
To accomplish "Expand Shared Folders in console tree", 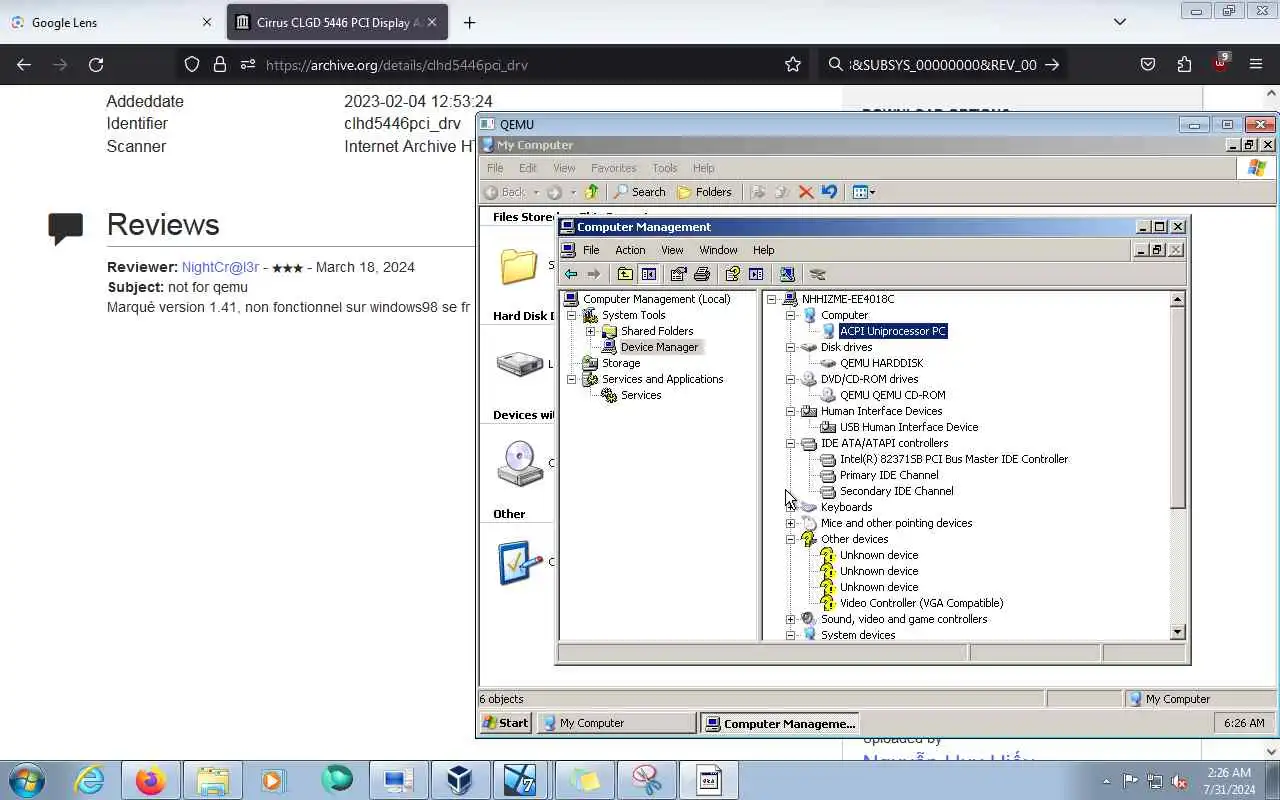I will click(590, 331).
